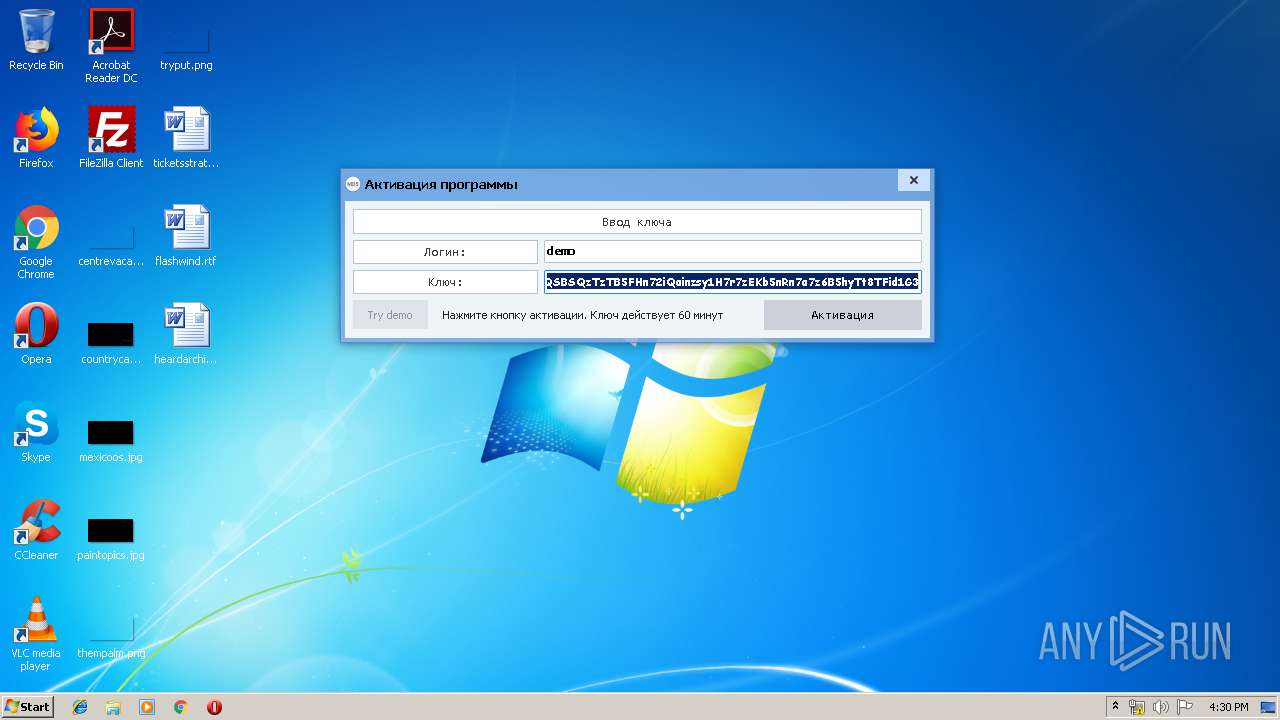Select the heardarchi document icon

(186, 334)
